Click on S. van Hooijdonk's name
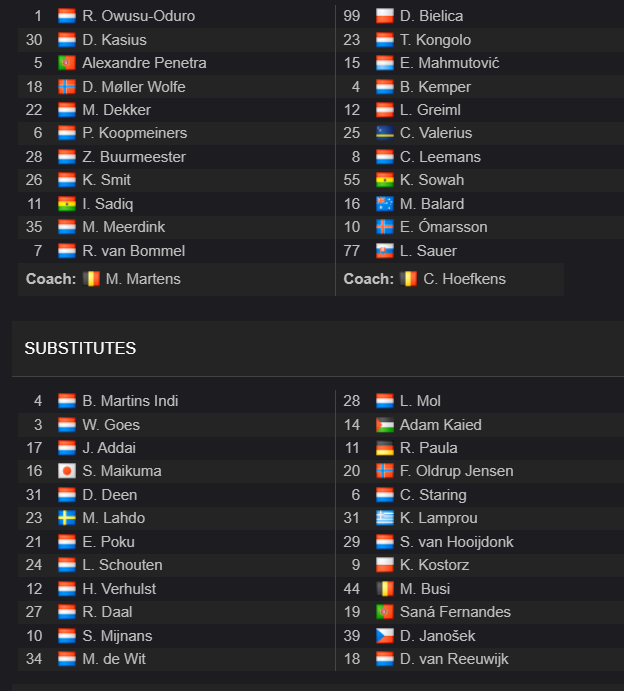Screen dimensions: 624x691 coord(457,542)
